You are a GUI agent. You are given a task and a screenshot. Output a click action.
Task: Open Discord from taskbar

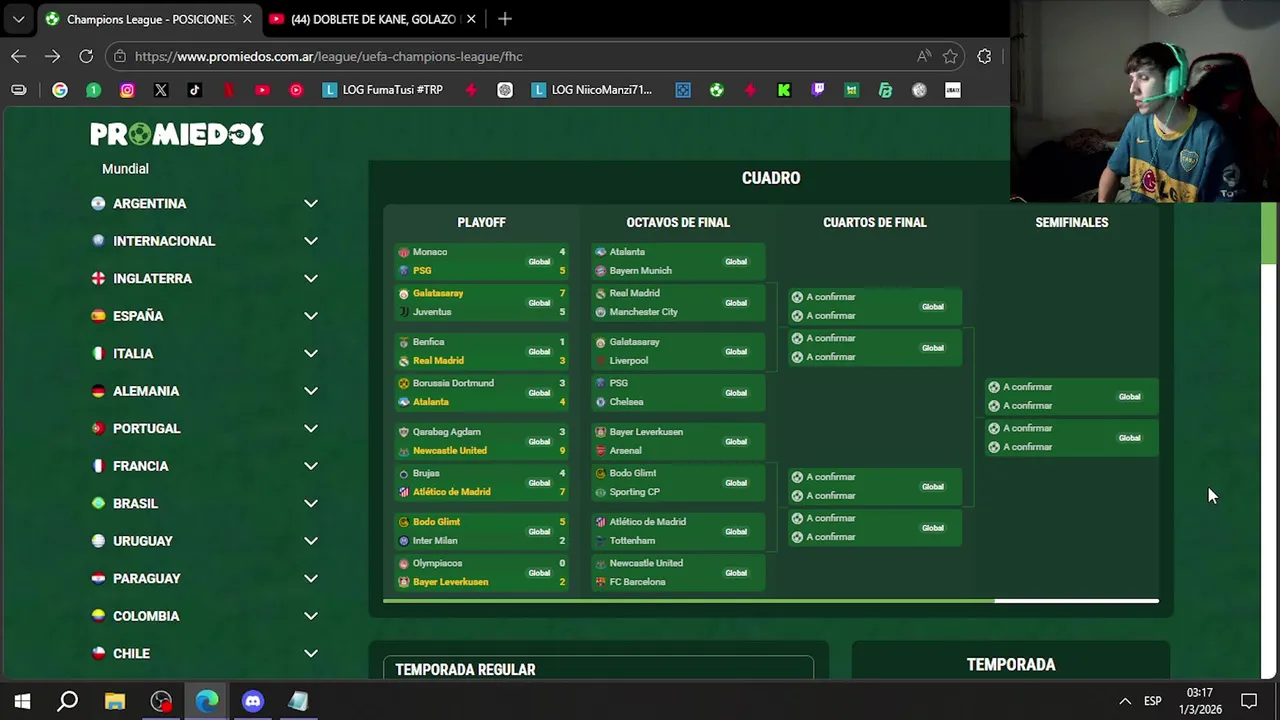tap(253, 701)
